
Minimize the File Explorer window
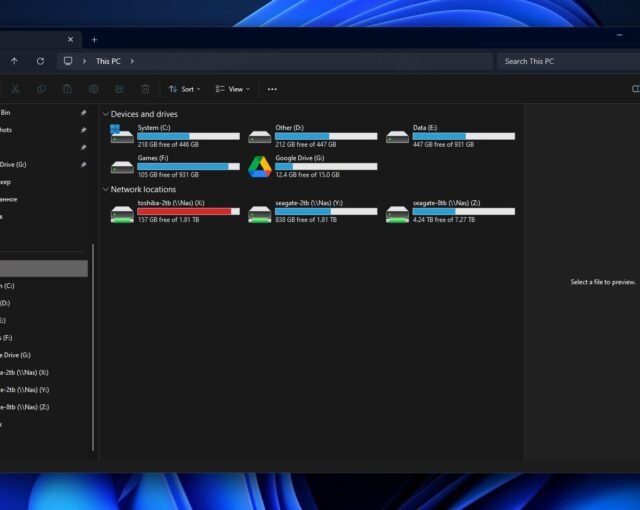coord(619,35)
